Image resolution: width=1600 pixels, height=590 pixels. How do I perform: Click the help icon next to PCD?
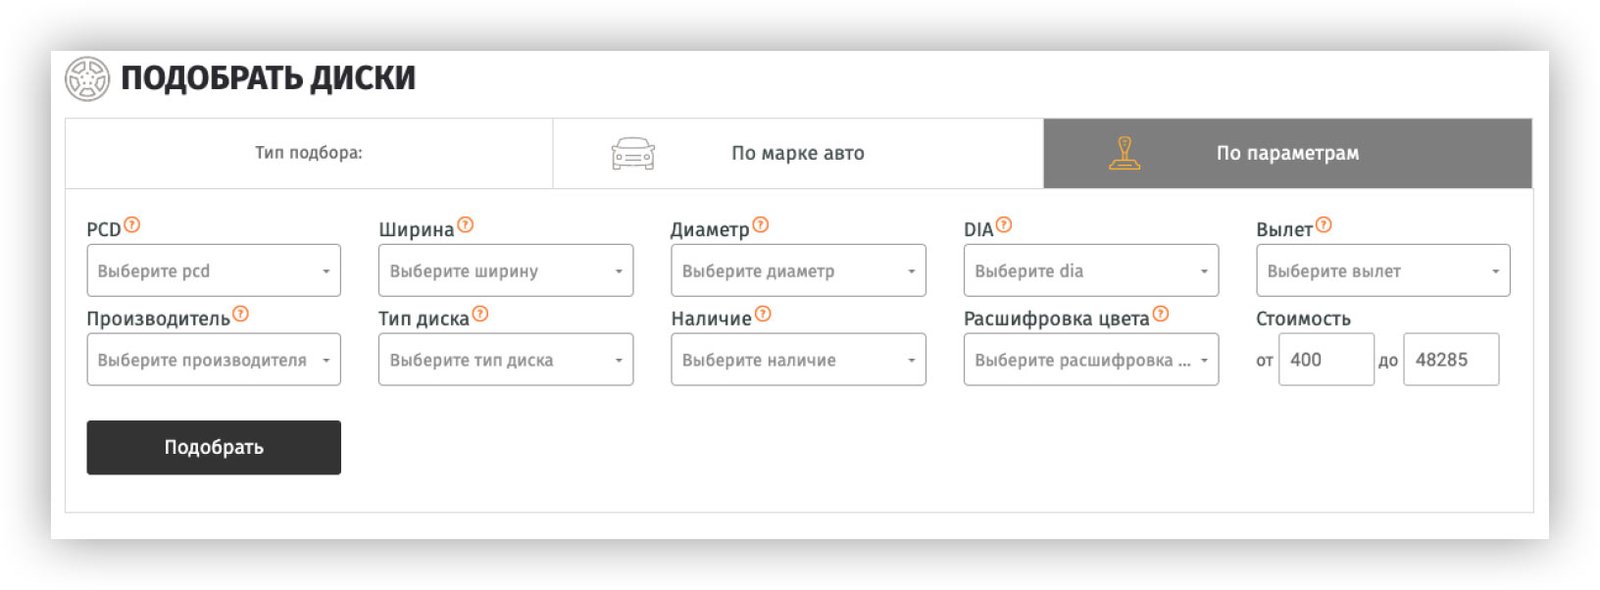click(132, 226)
